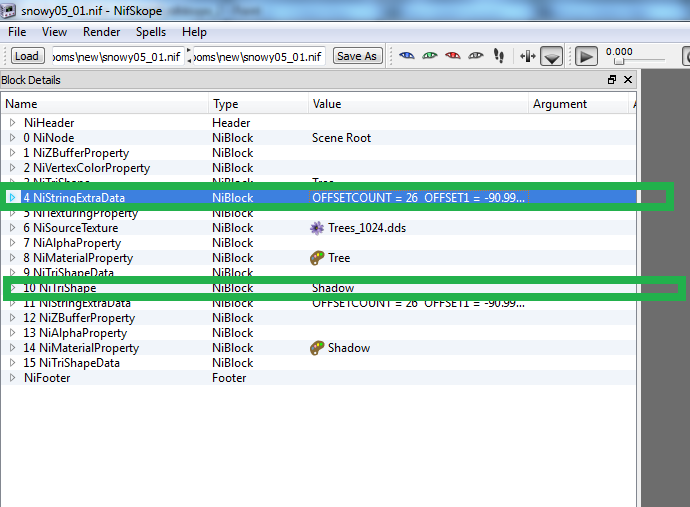
Task: Open the File menu
Action: point(17,32)
